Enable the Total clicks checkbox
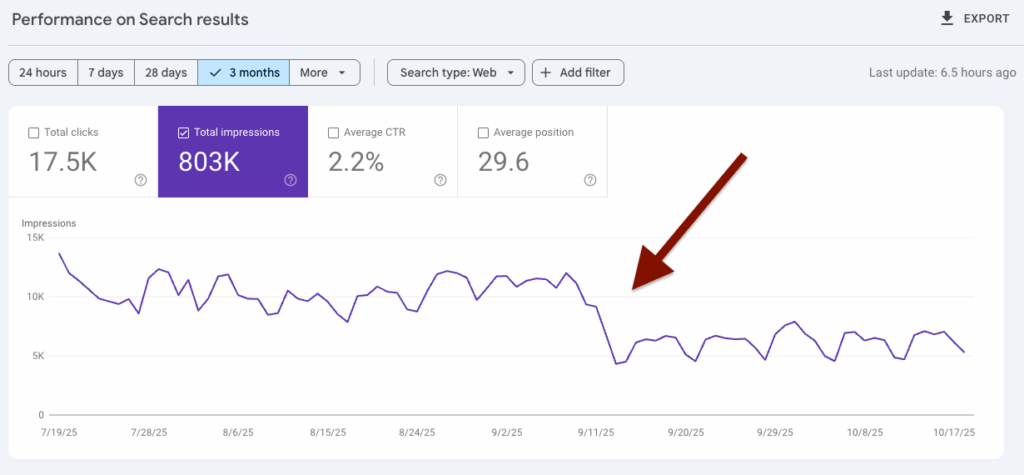 [x=34, y=132]
